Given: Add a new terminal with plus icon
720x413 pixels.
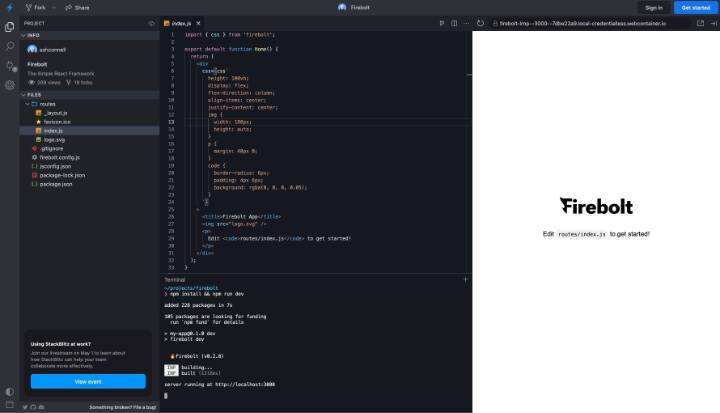Looking at the screenshot, I should click(465, 279).
